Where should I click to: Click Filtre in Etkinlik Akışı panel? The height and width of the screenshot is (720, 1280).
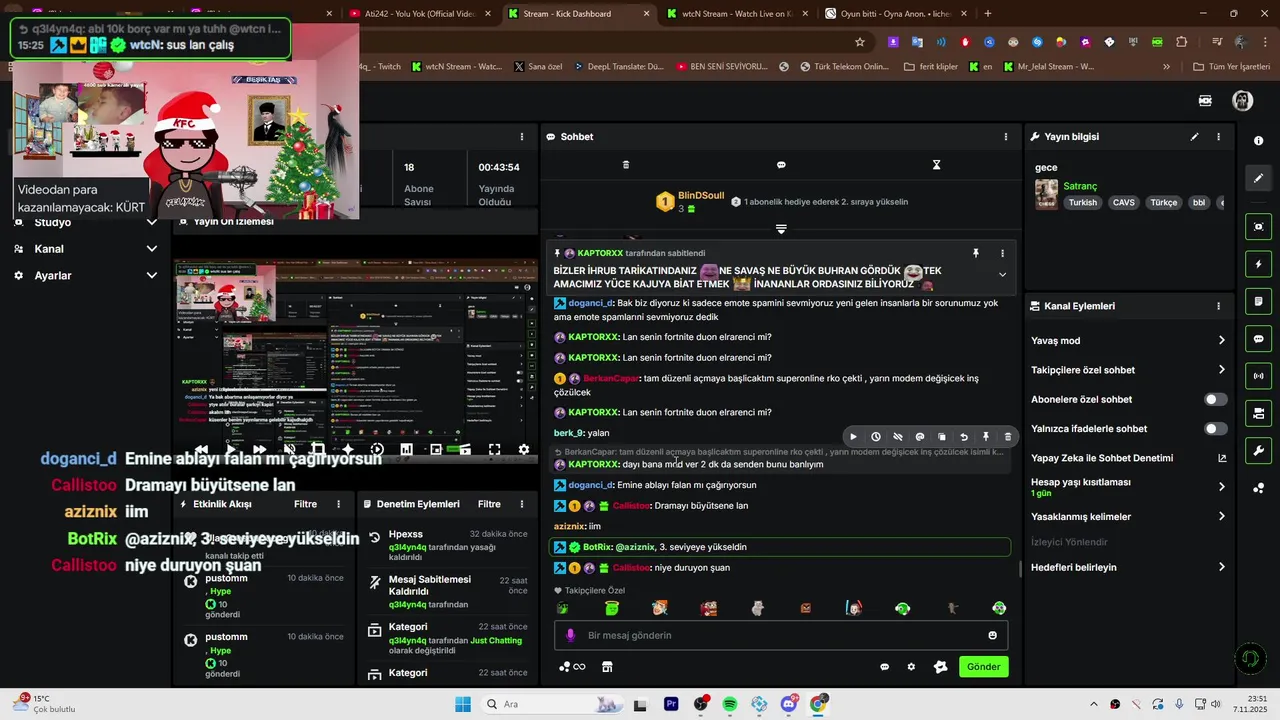[x=305, y=505]
